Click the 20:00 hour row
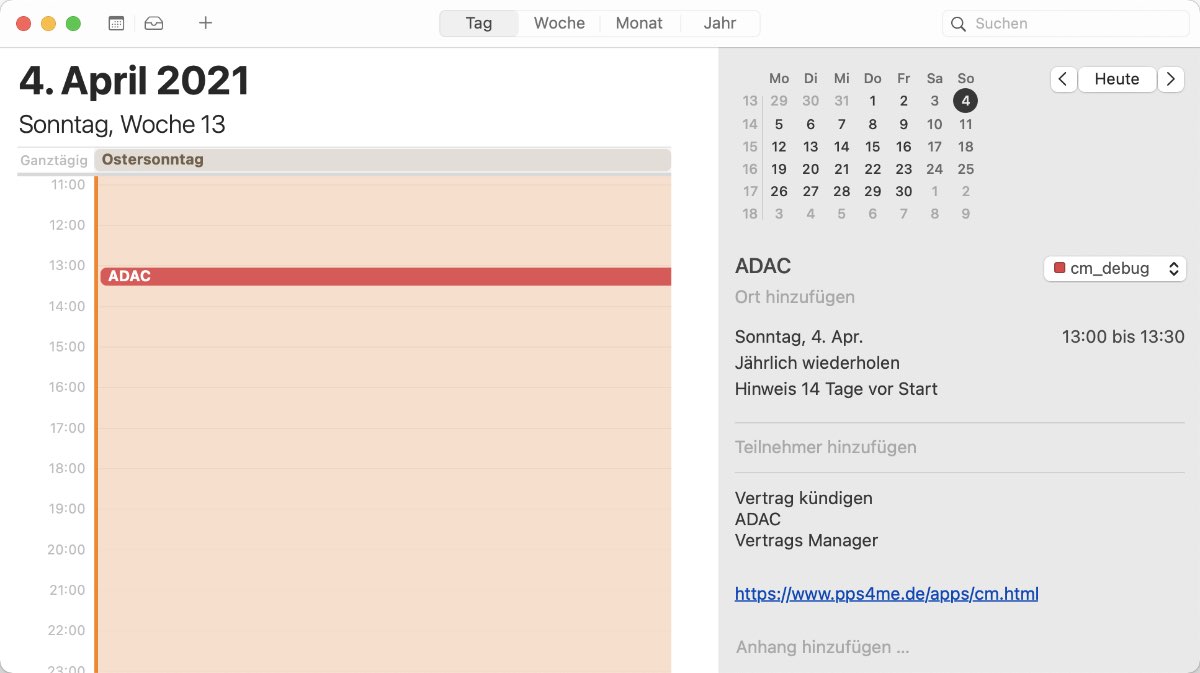 [x=384, y=569]
